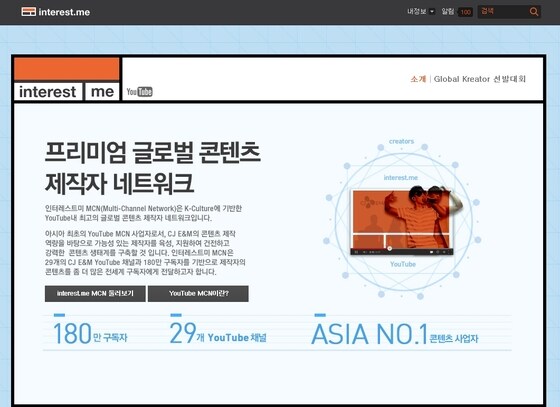560x407 pixels.
Task: Click the interest.me logo in header
Action: [55, 12]
